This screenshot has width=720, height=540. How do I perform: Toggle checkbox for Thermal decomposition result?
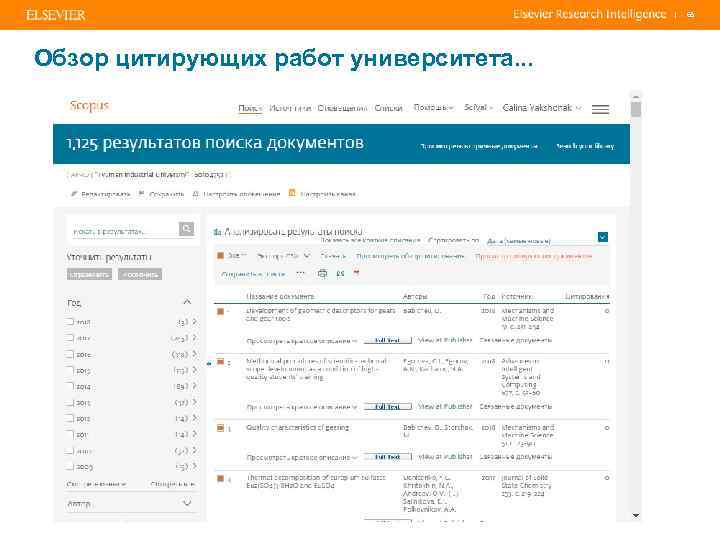[220, 478]
